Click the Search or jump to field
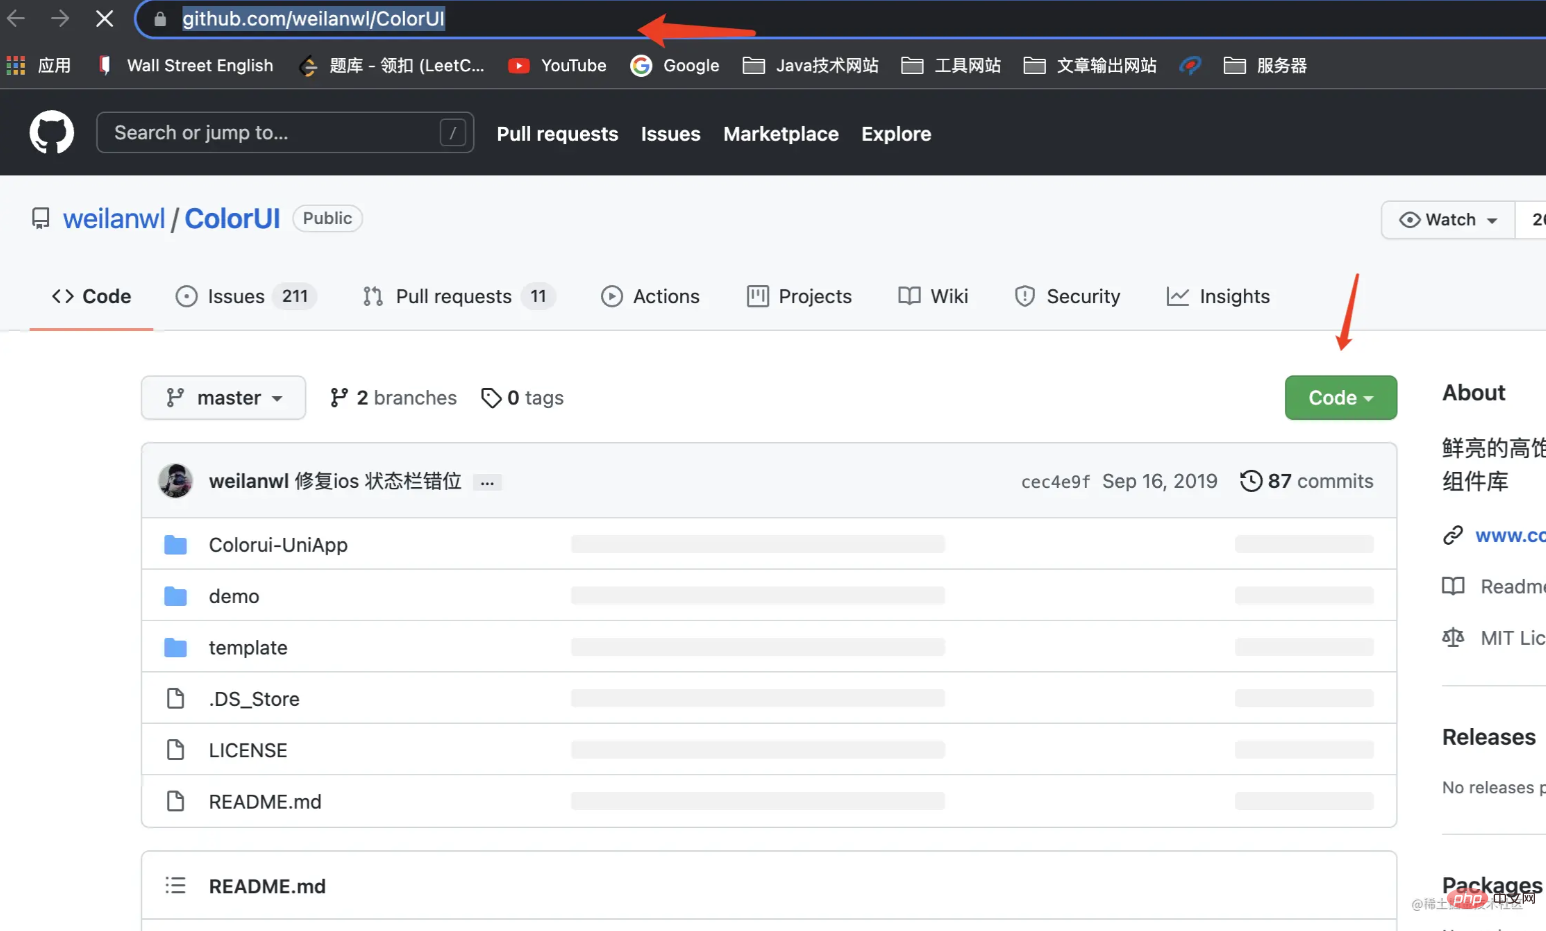The height and width of the screenshot is (931, 1546). click(285, 132)
